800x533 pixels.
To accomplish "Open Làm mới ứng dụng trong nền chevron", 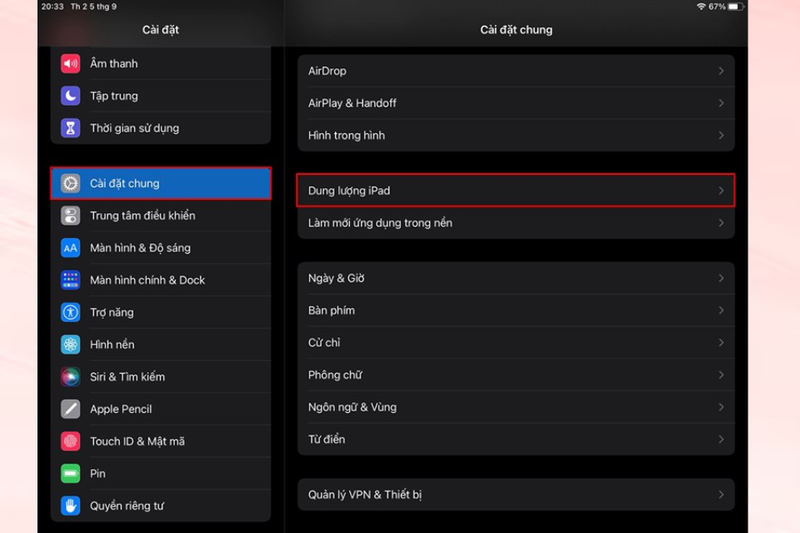I will 721,223.
